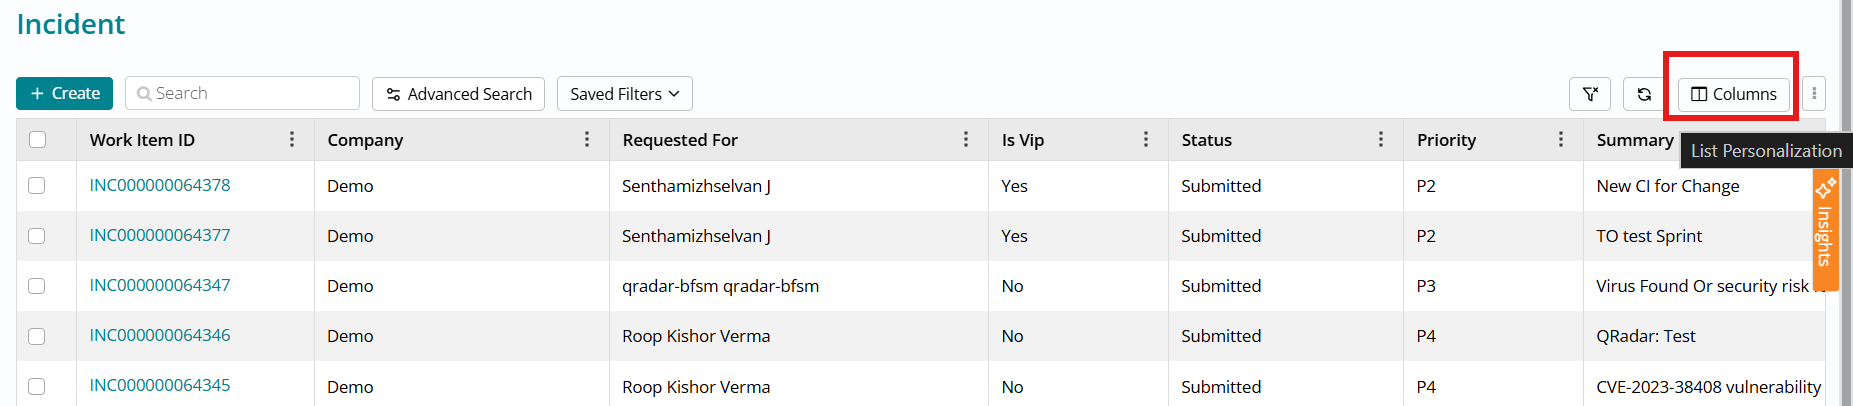Toggle the select-all header checkbox

click(x=38, y=140)
